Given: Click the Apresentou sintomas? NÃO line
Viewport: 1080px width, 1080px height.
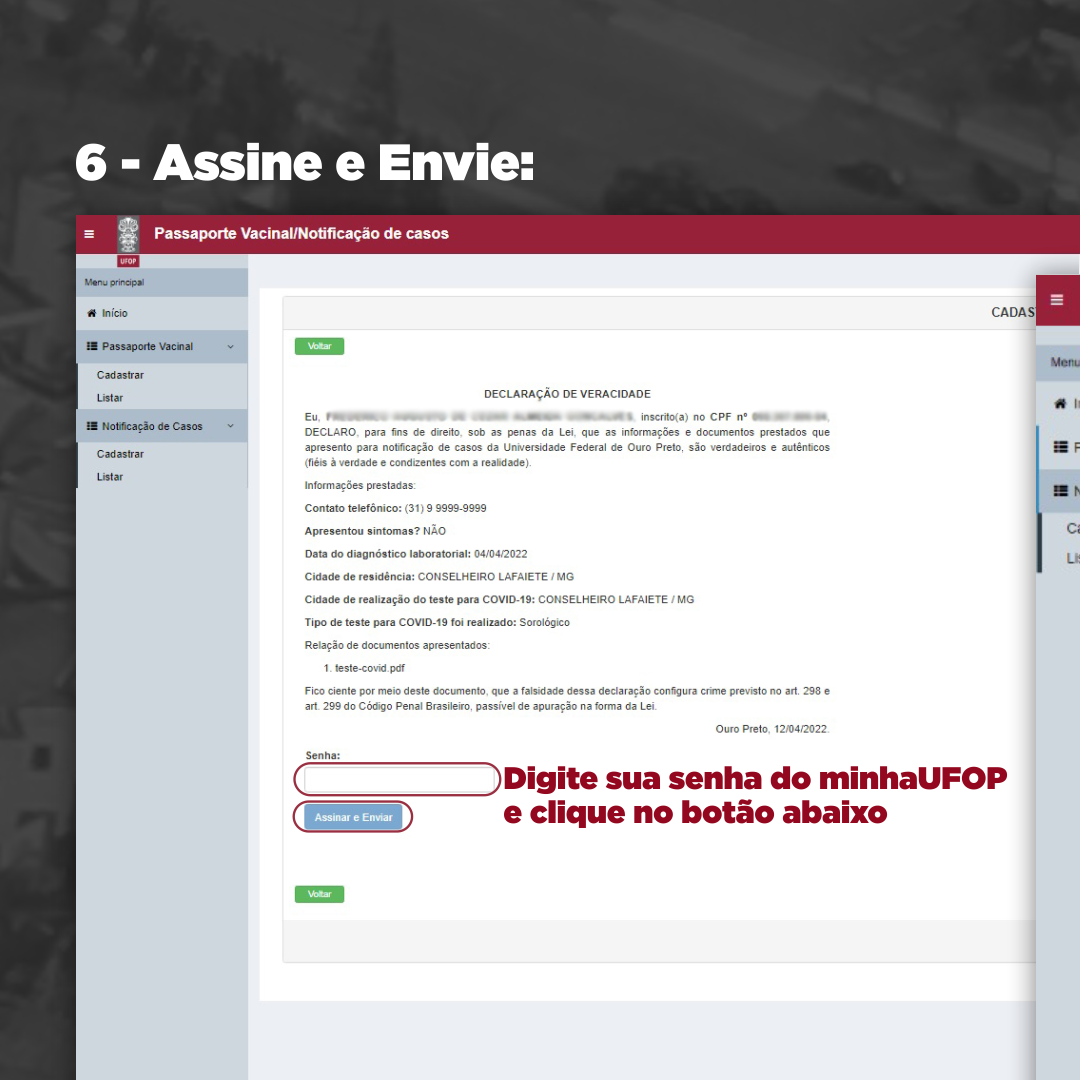Looking at the screenshot, I should tap(375, 531).
